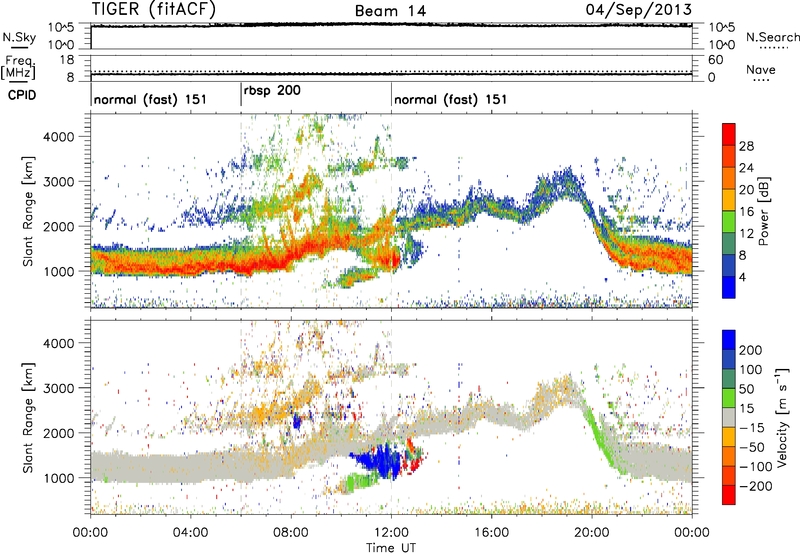Pick the top bright blue Velocity colorbar segment

click(729, 340)
